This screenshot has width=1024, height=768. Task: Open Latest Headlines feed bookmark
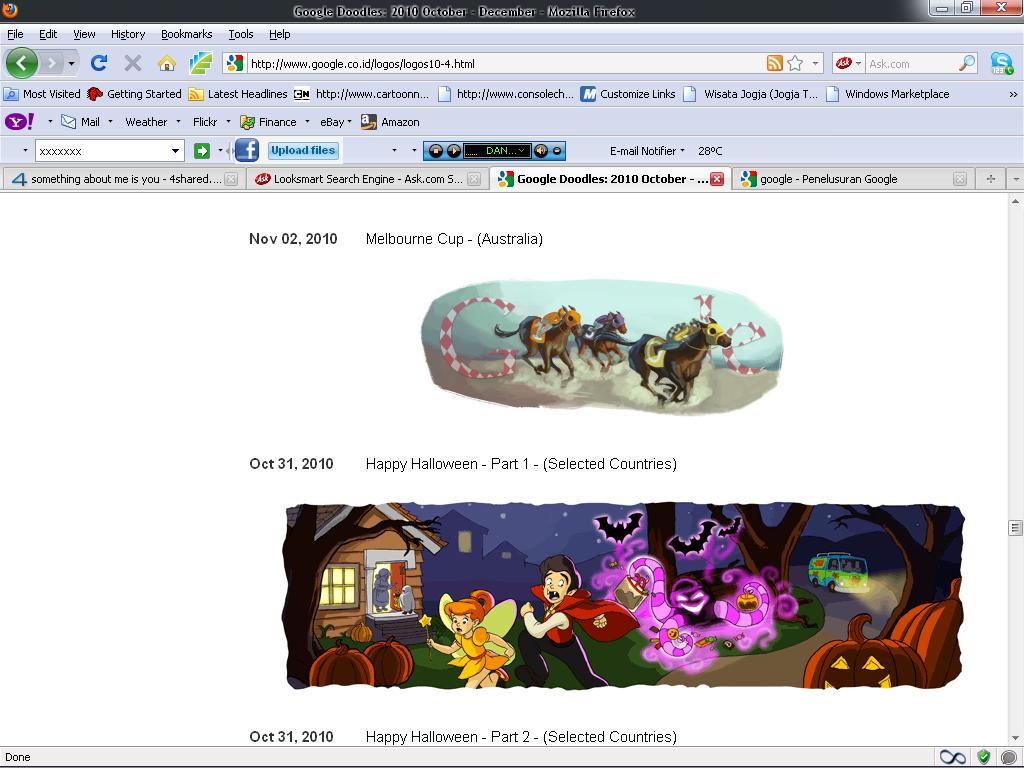pos(238,94)
